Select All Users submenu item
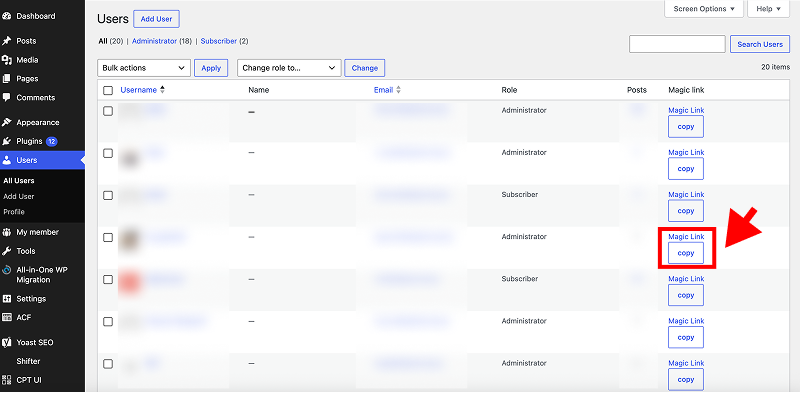 click(19, 181)
